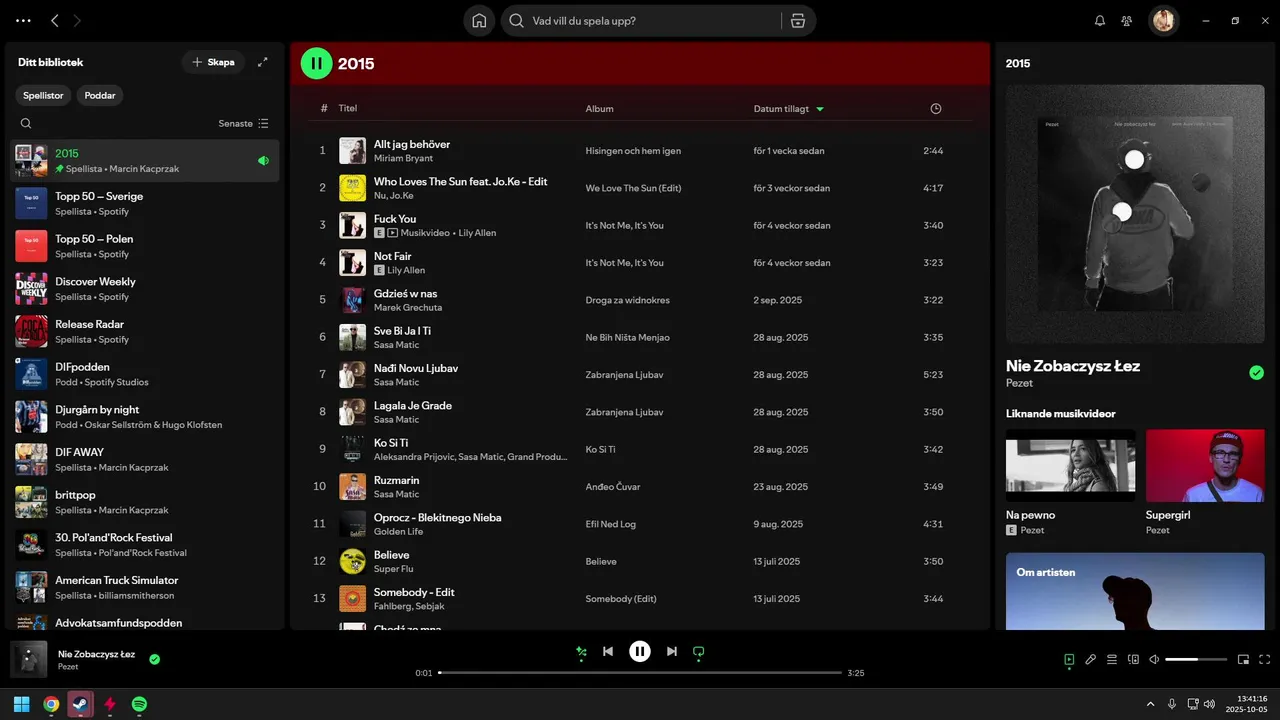Image resolution: width=1280 pixels, height=720 pixels.
Task: Open album Hisingen och hem igen
Action: click(x=633, y=151)
